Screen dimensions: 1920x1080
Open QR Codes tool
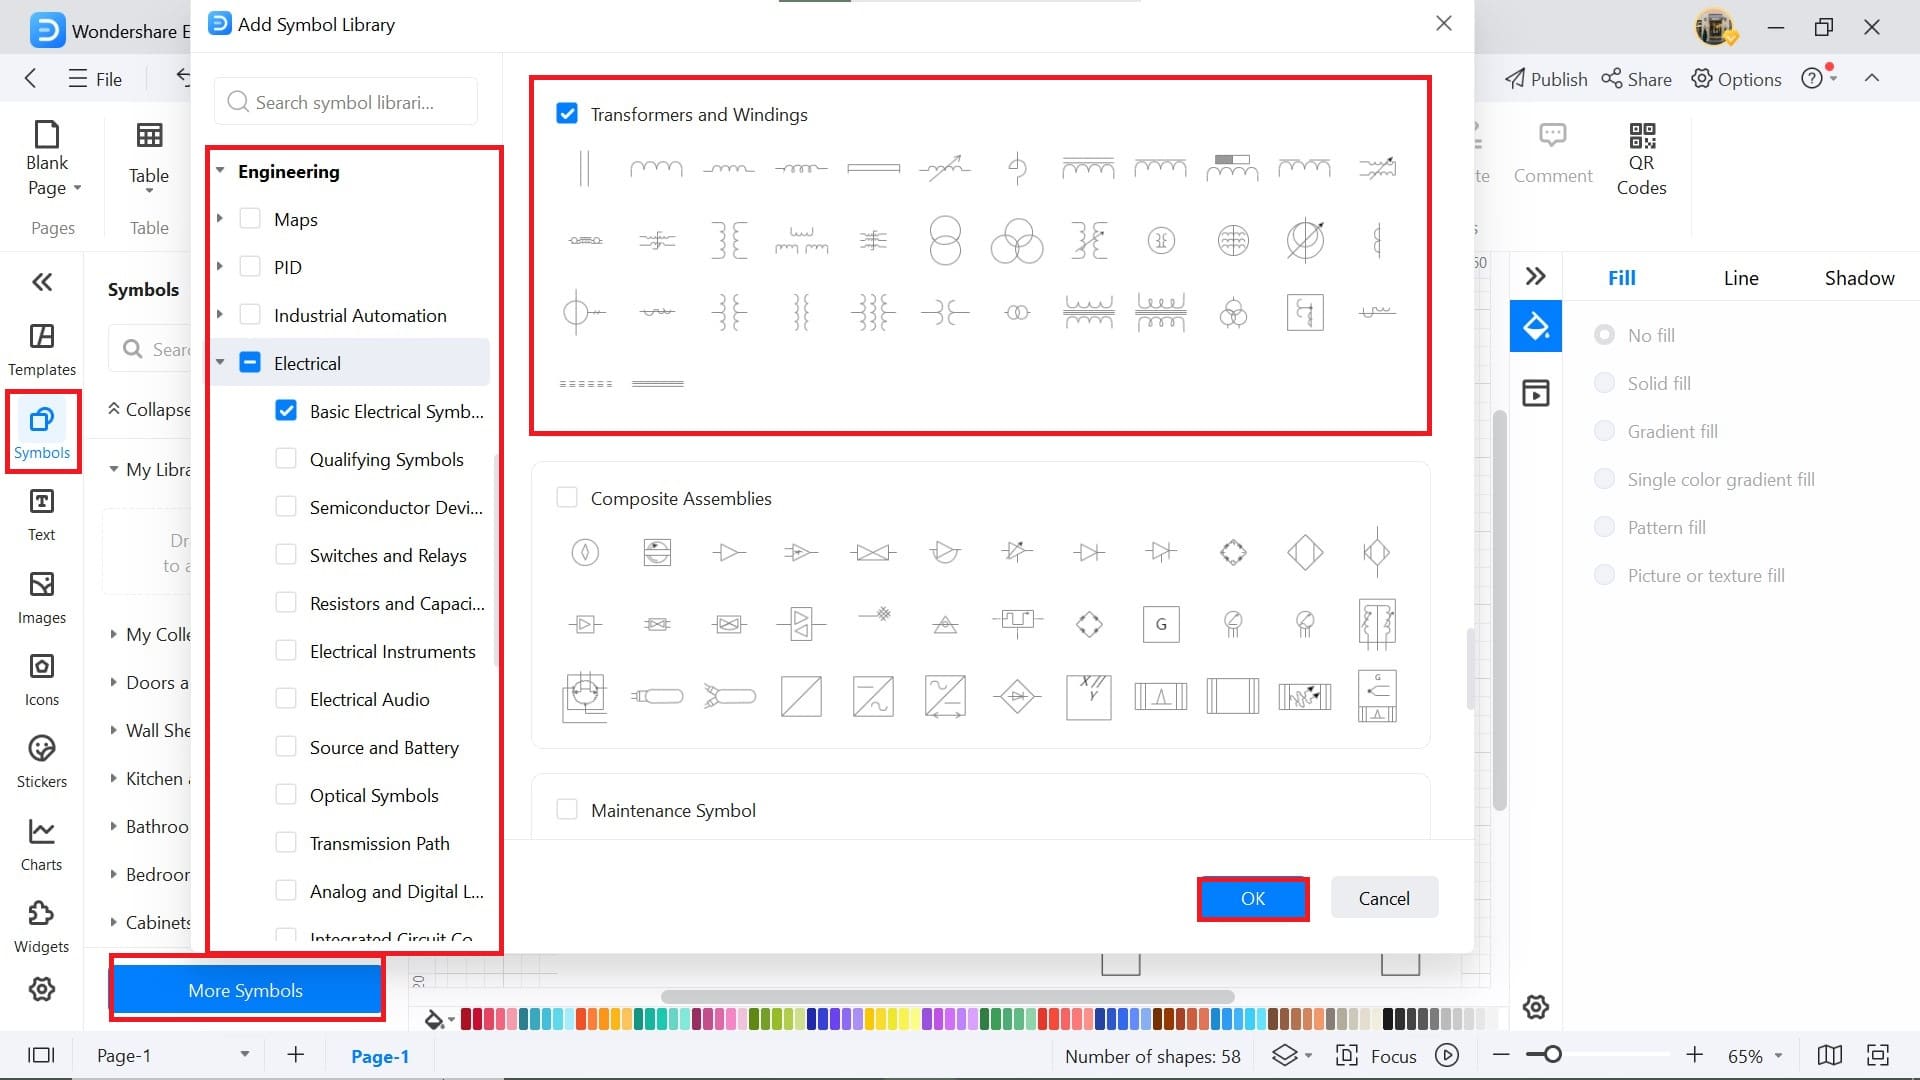tap(1642, 158)
